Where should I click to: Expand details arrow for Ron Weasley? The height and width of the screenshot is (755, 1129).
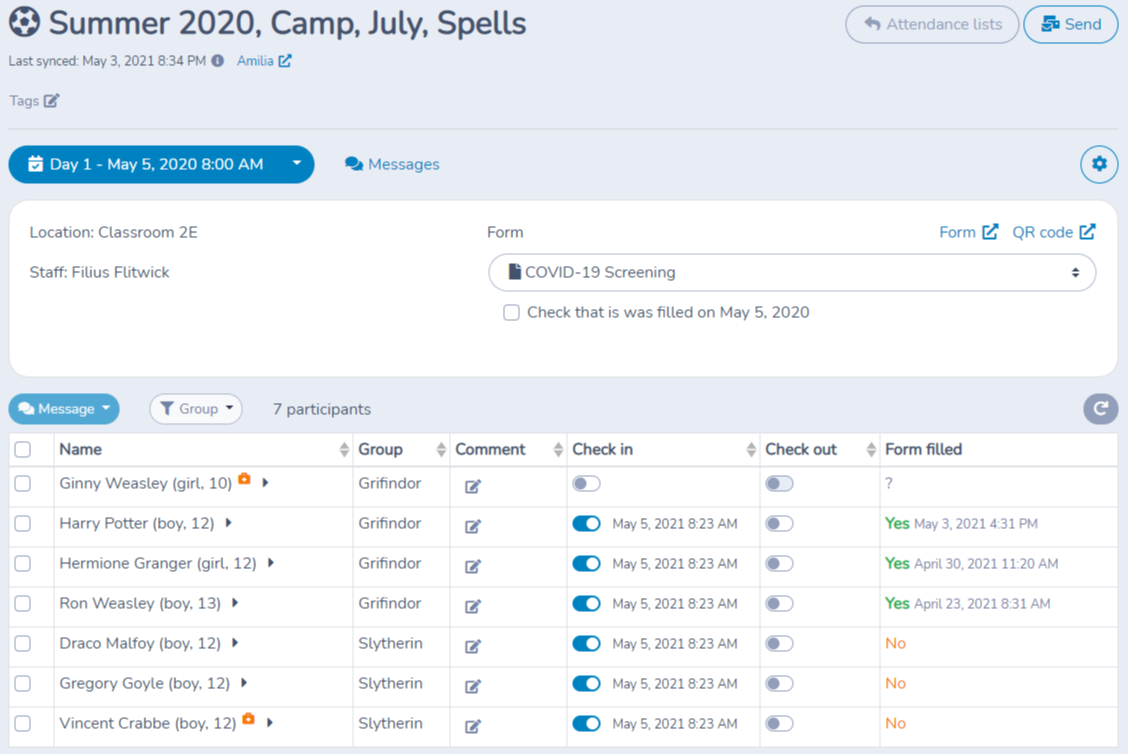click(235, 603)
